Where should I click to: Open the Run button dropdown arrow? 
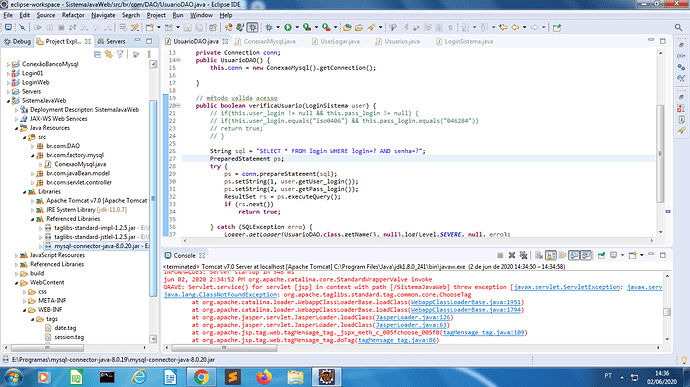click(x=297, y=27)
